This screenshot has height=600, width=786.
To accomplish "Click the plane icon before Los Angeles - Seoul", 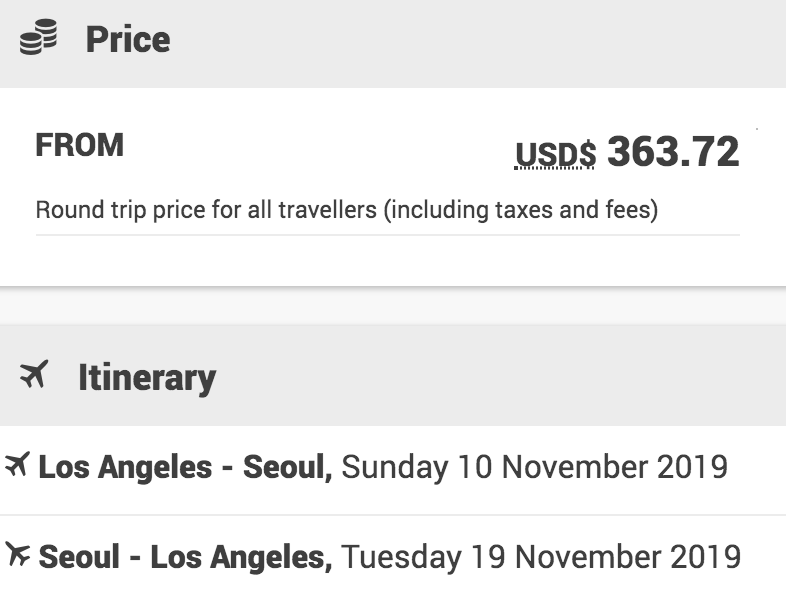I will tap(17, 466).
